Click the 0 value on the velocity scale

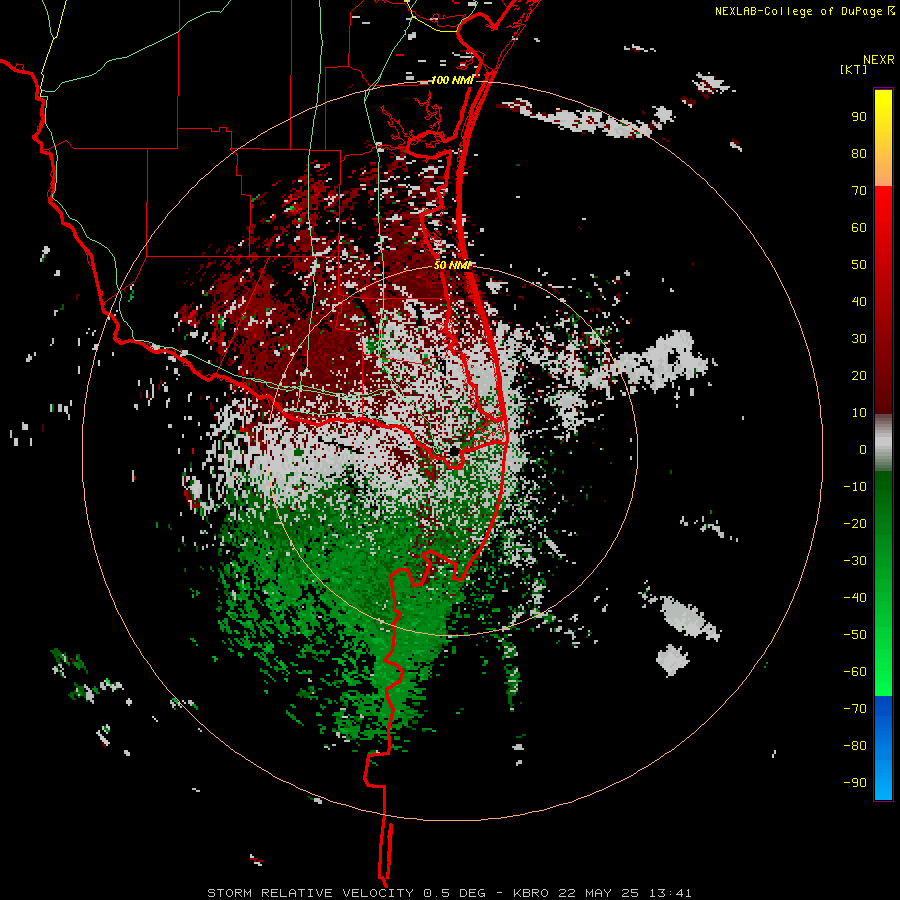(863, 450)
